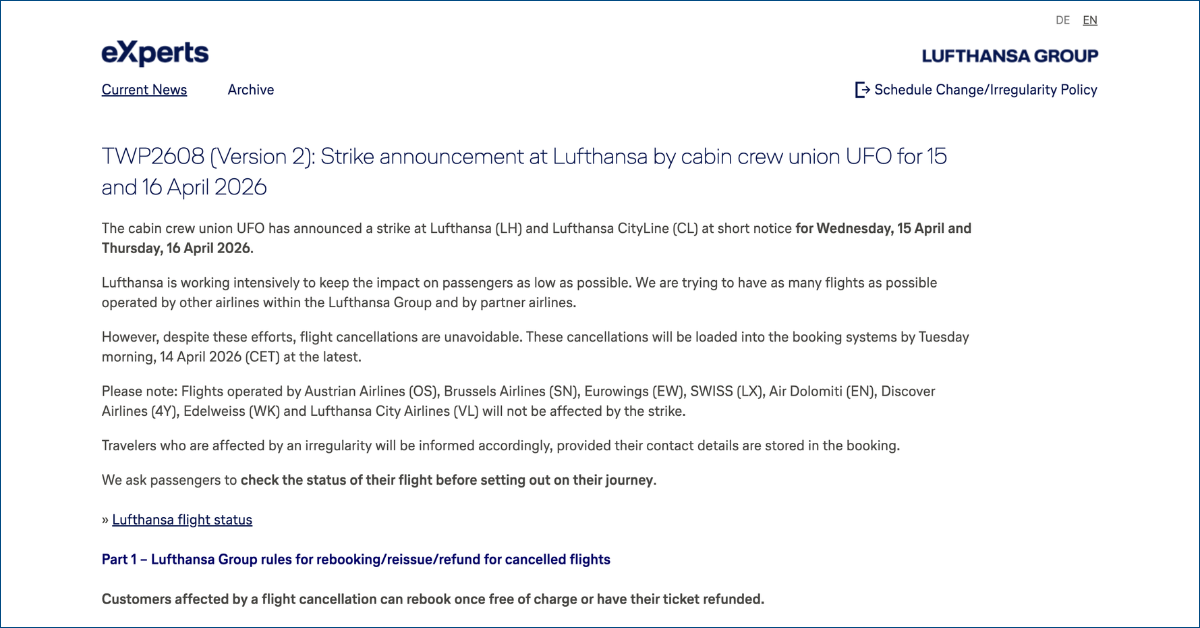
Task: Click the "However, despite these efforts" paragraph
Action: [x=535, y=347]
